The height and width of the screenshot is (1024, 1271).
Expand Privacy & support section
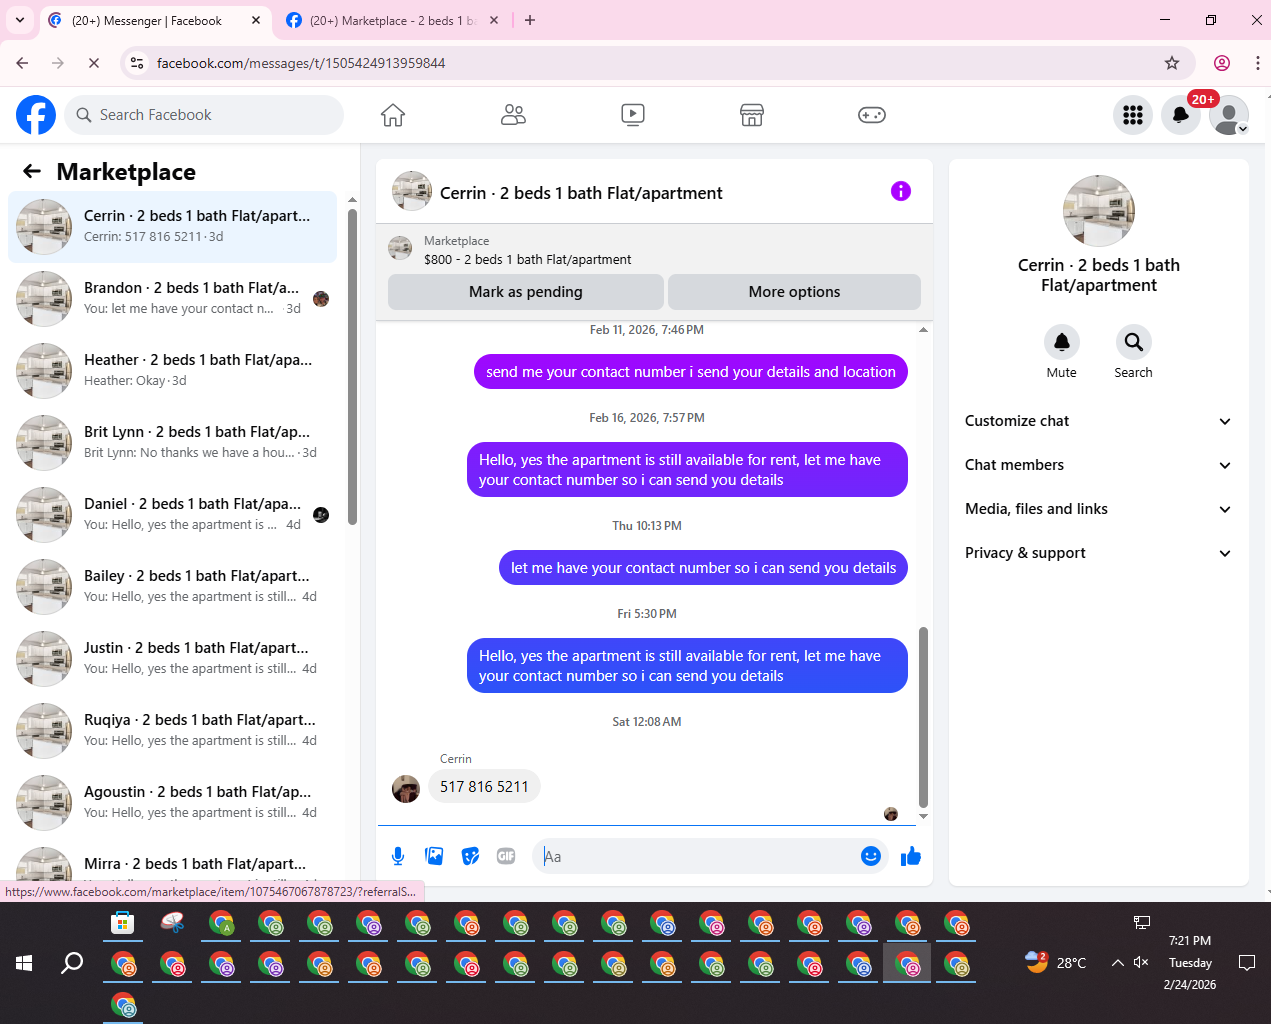pyautogui.click(x=1098, y=553)
